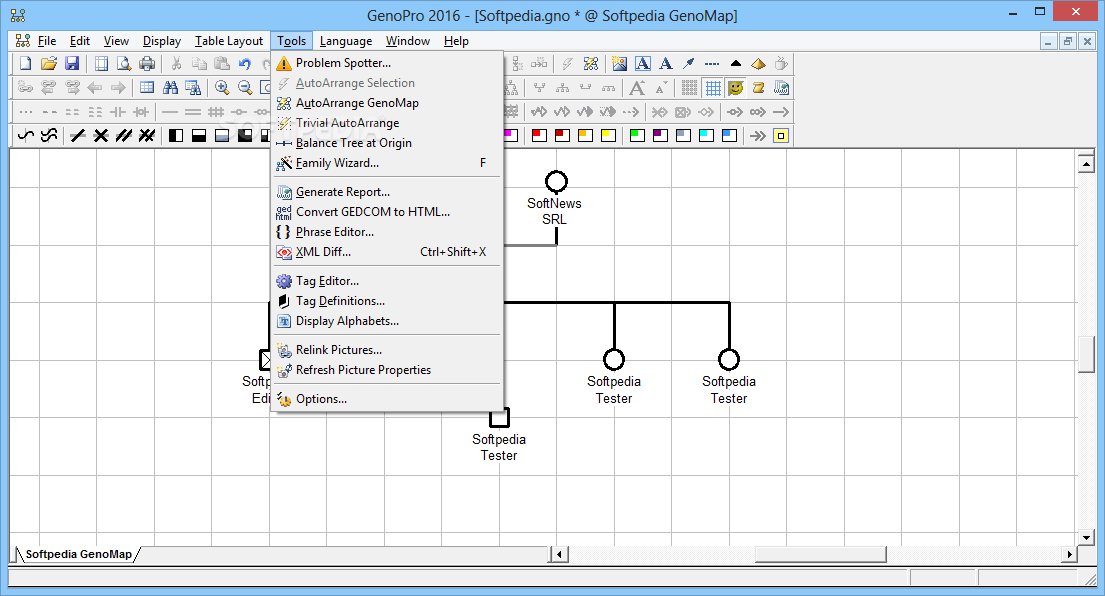Screen dimensions: 1105x596
Task: Click the golden pyramid icon
Action: click(758, 63)
